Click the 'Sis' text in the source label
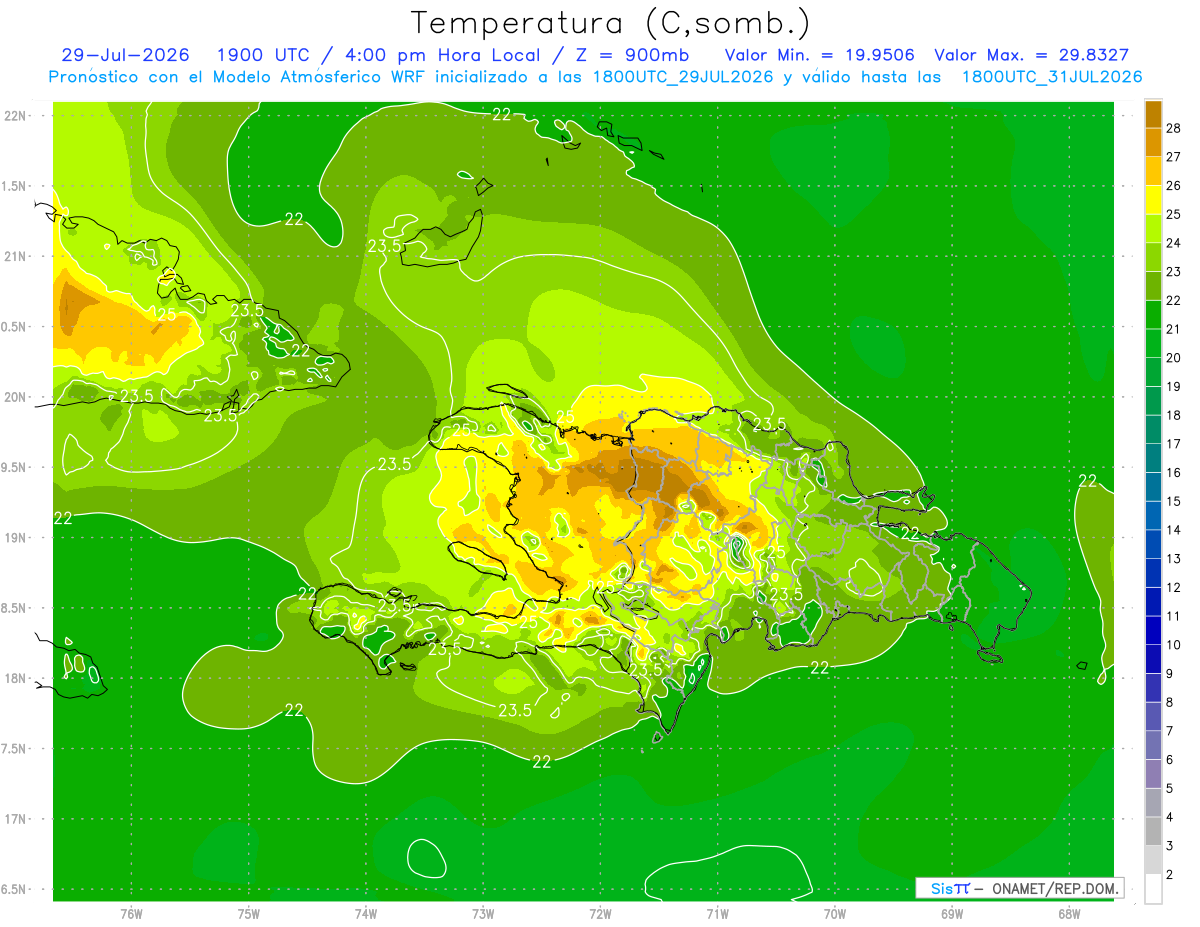The height and width of the screenshot is (927, 1200). pos(940,889)
